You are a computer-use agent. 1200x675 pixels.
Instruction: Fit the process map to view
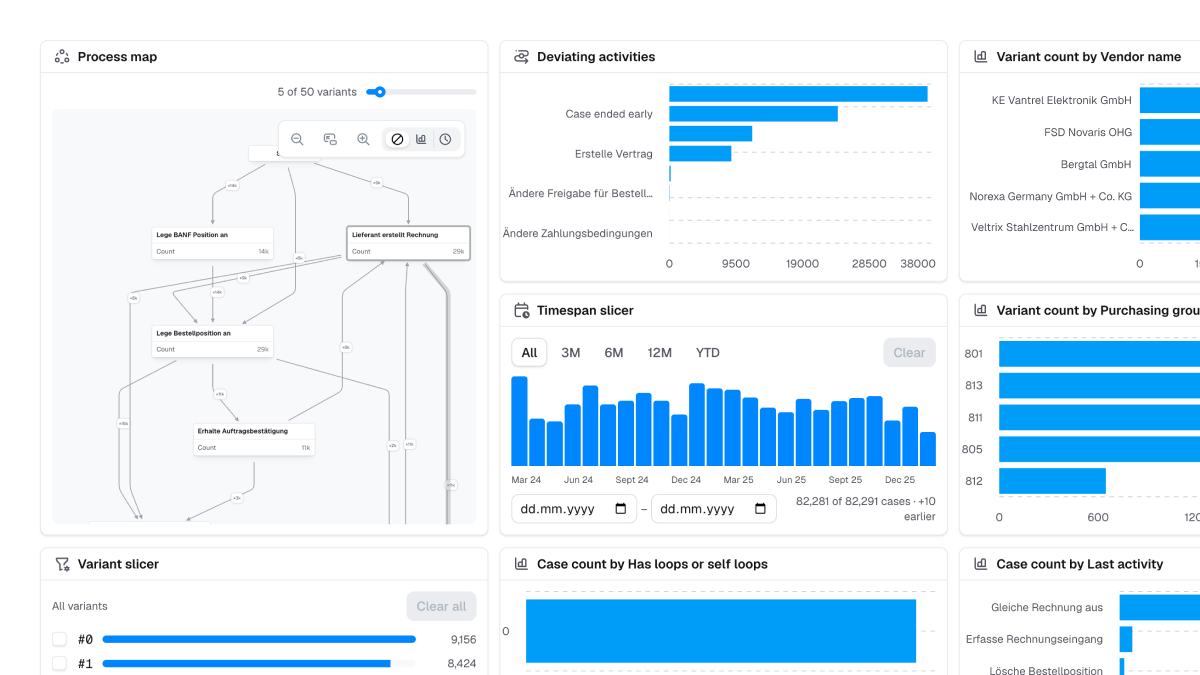330,139
